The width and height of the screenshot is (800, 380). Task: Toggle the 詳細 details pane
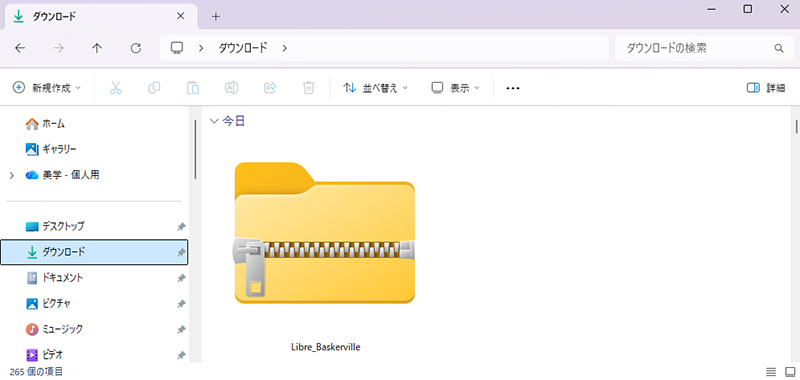coord(766,88)
